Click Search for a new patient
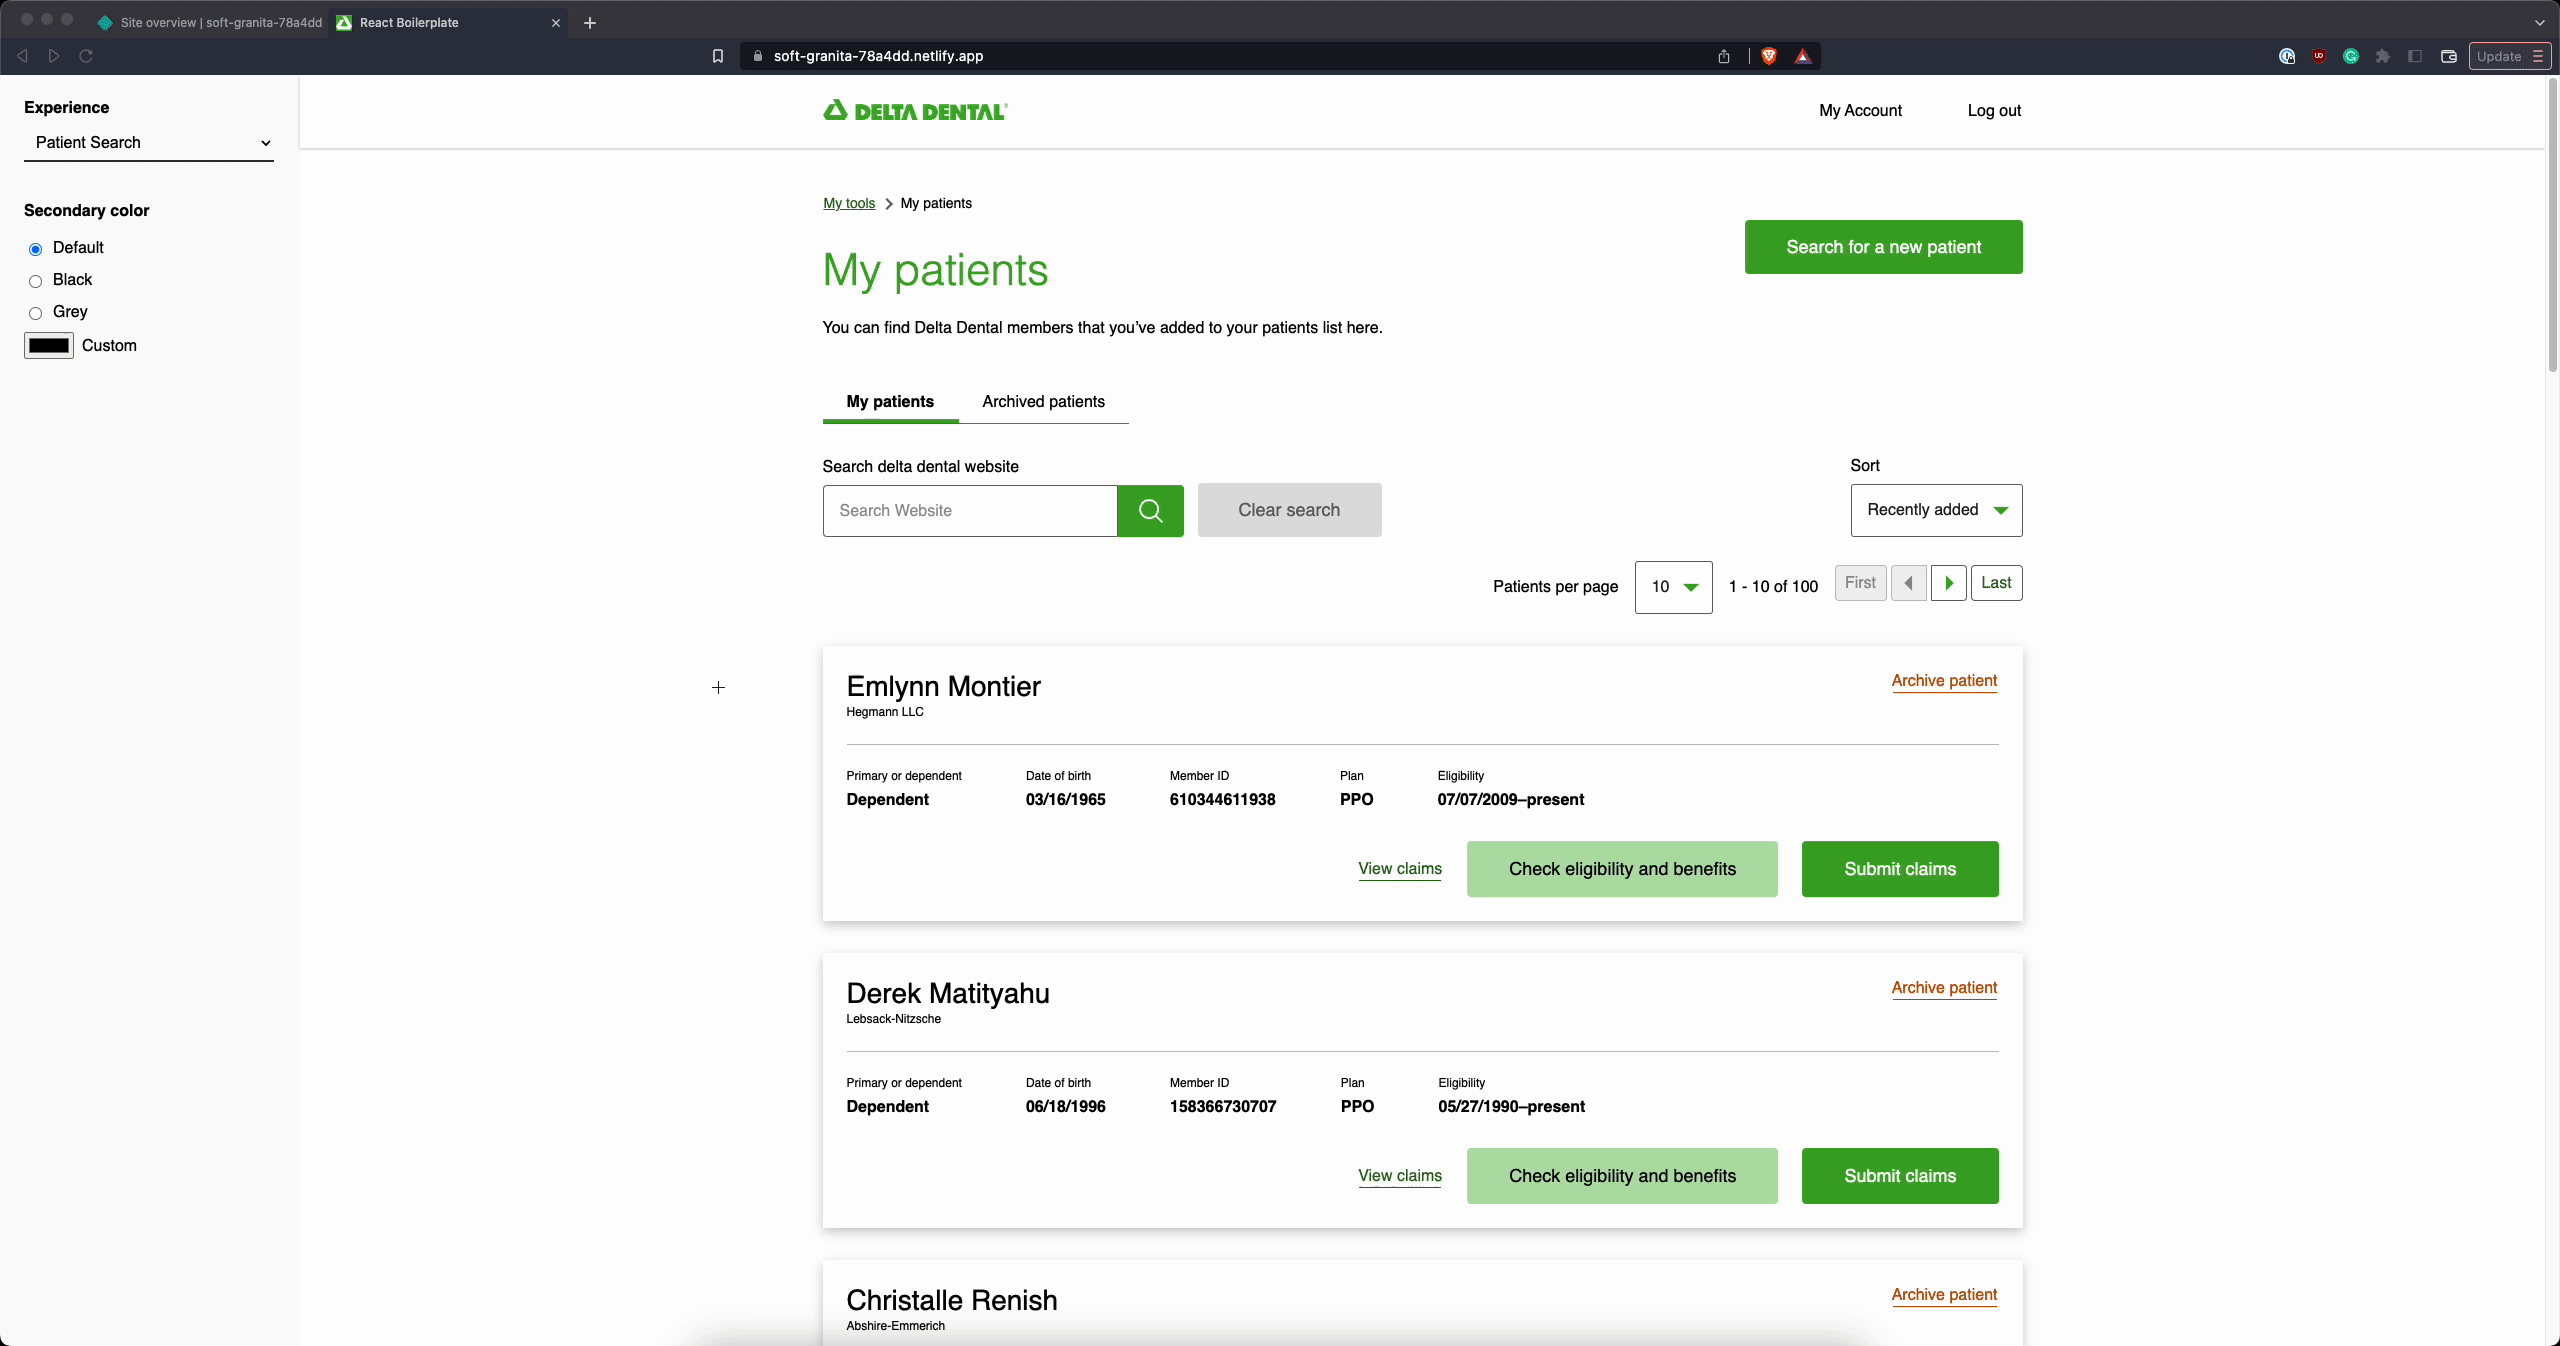 (1883, 247)
